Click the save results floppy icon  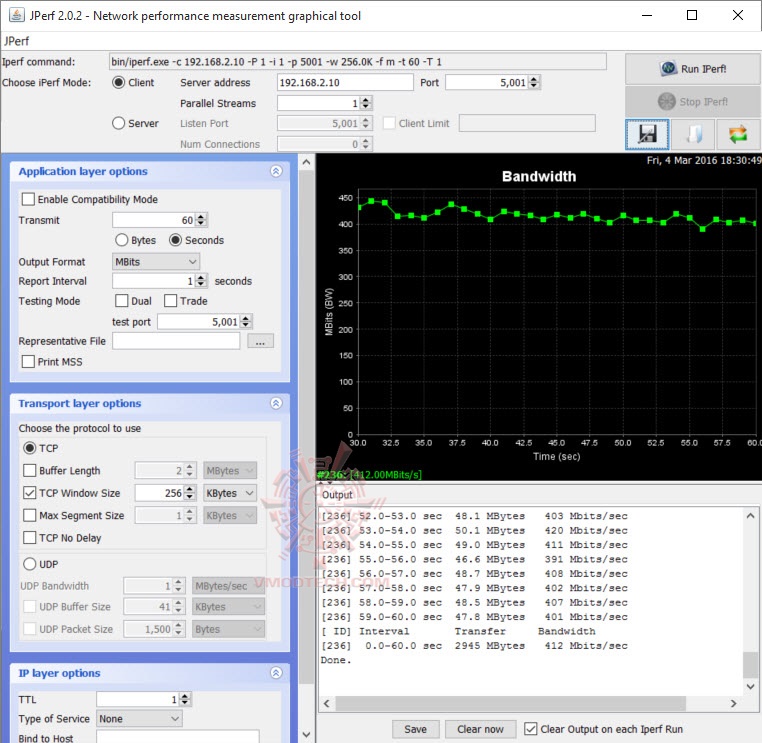click(x=647, y=134)
